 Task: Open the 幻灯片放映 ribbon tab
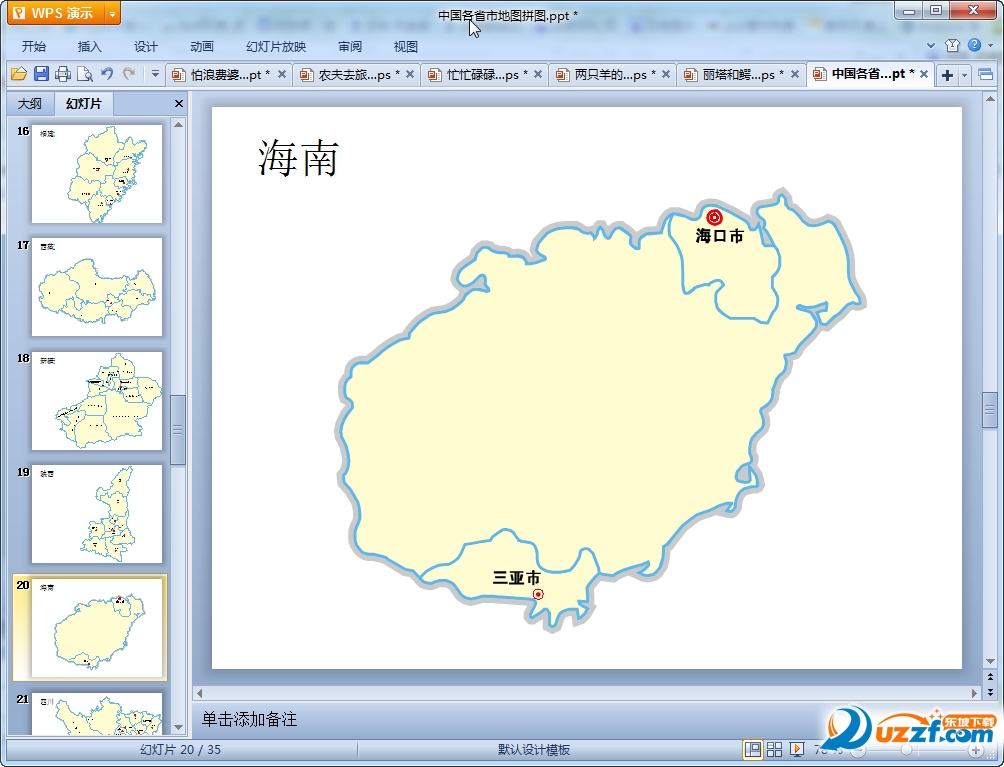point(276,47)
